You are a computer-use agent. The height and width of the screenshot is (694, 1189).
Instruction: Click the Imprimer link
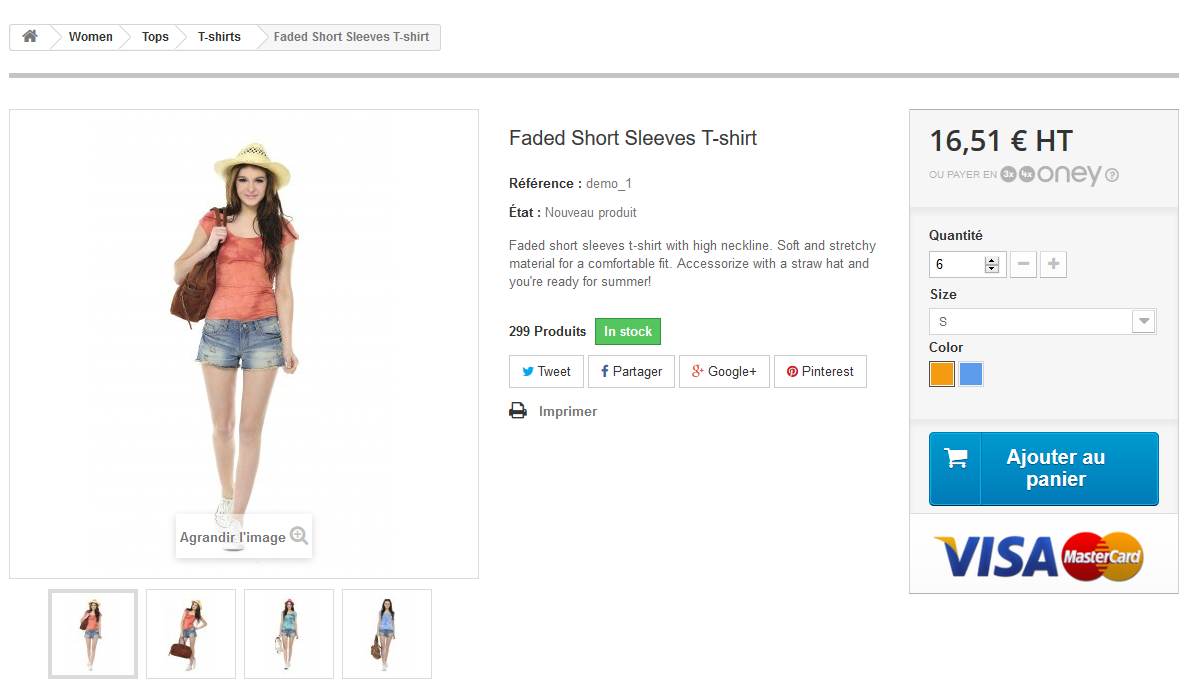568,411
